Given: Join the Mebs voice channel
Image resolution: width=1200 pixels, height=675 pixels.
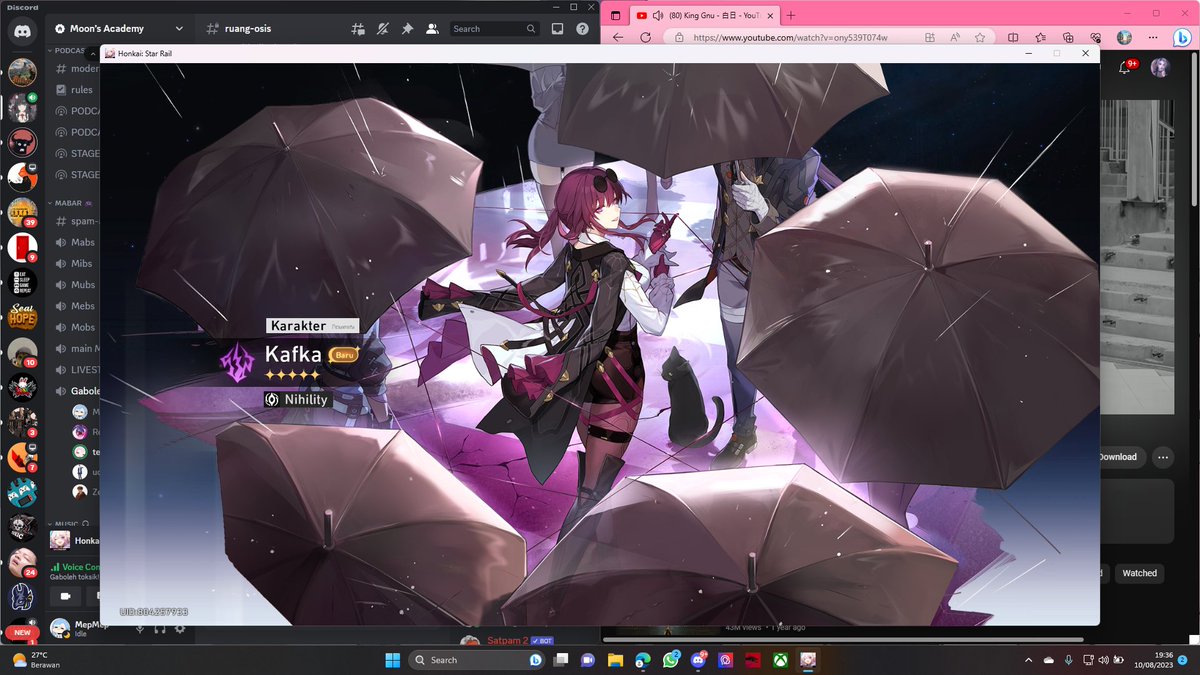Looking at the screenshot, I should (x=75, y=306).
